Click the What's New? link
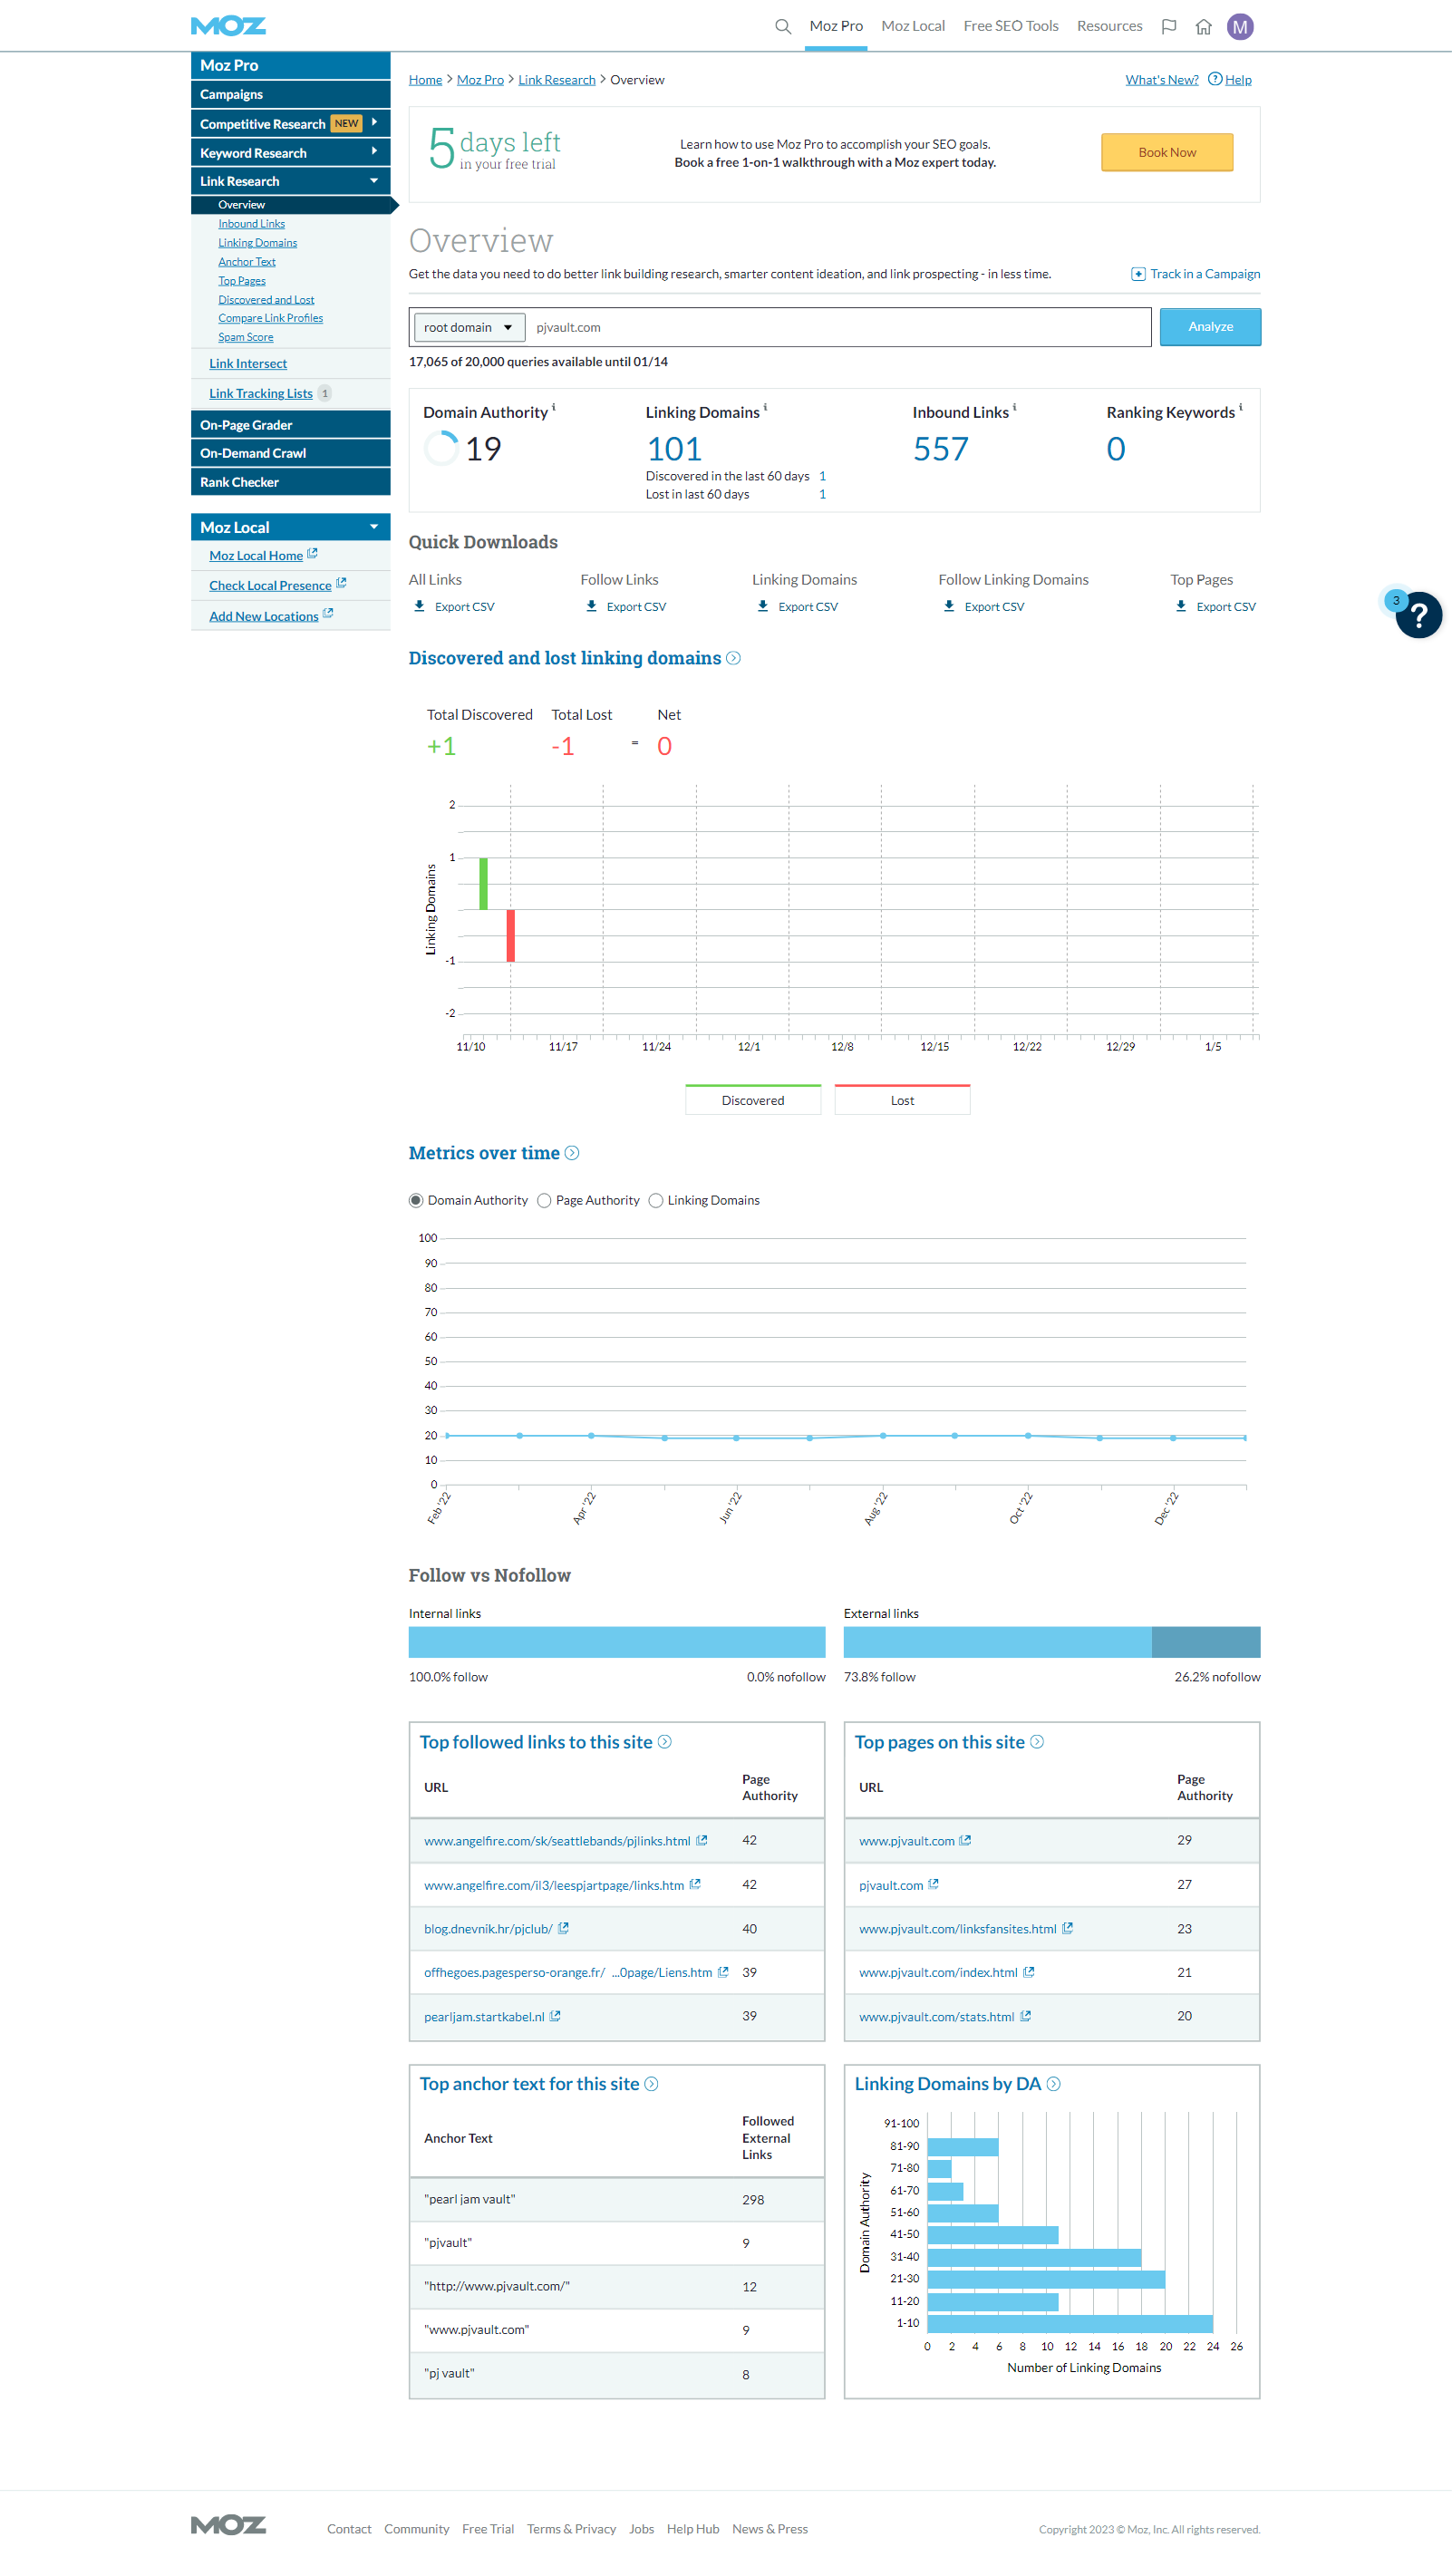1452x2576 pixels. point(1161,80)
